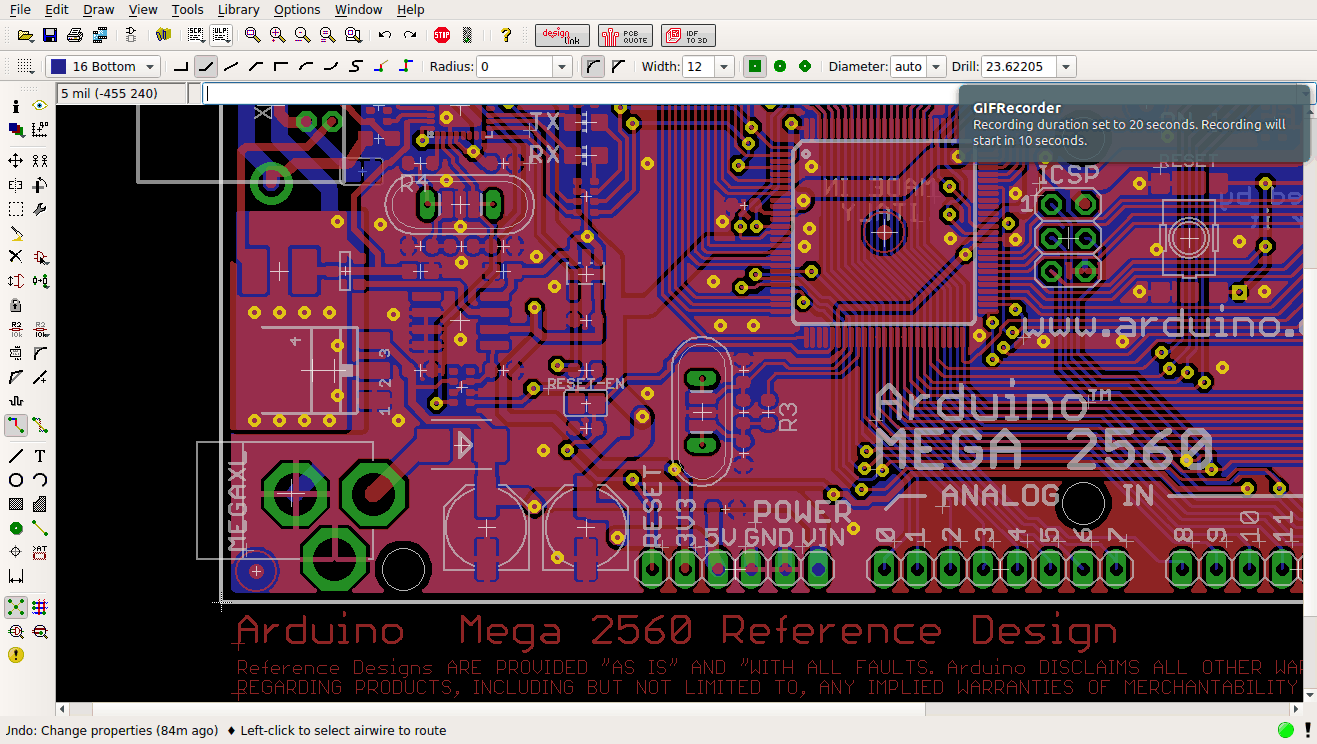
Task: Click the Open file folder icon
Action: [x=26, y=35]
